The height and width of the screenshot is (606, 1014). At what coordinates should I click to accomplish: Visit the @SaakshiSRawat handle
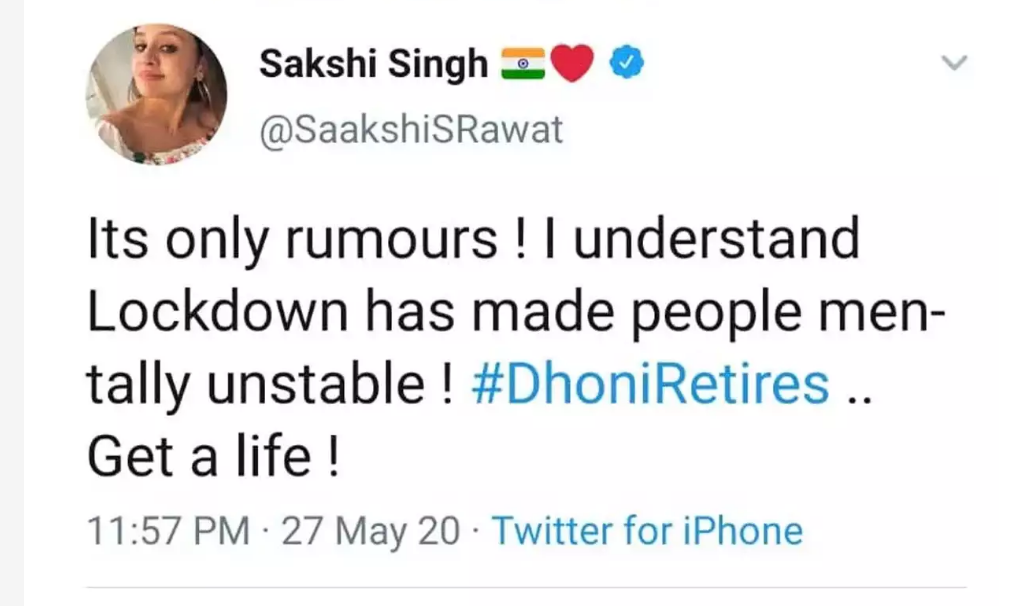pyautogui.click(x=411, y=130)
